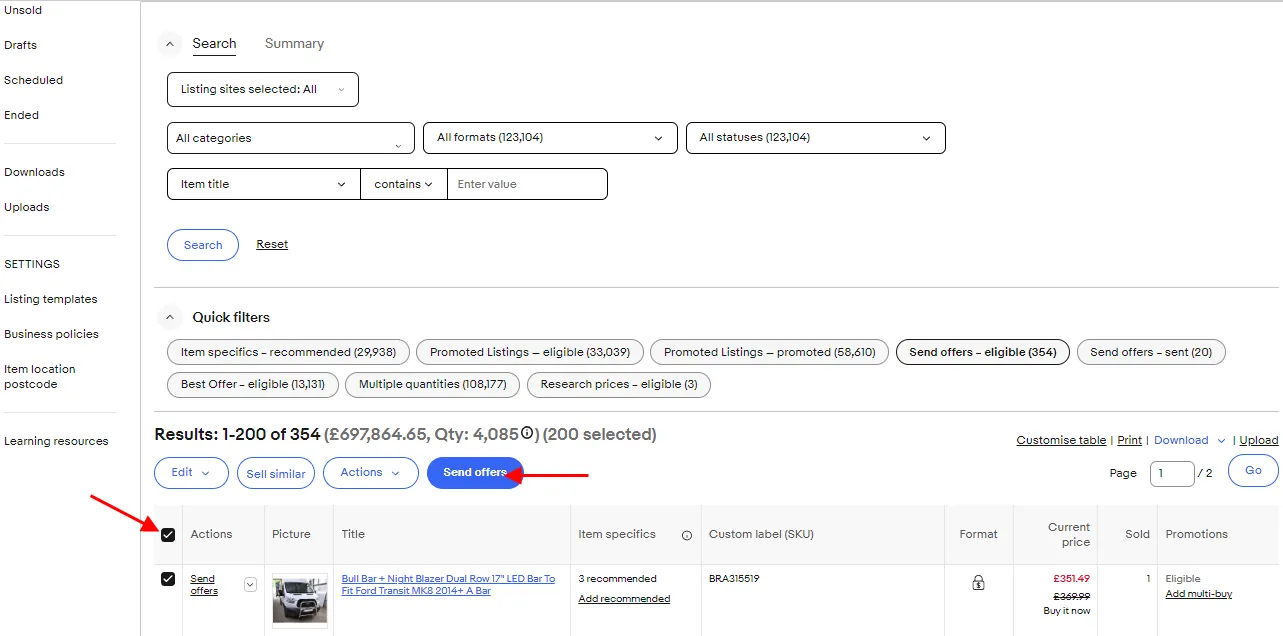Click the Enter value text field
The width and height of the screenshot is (1283, 636).
pos(527,184)
